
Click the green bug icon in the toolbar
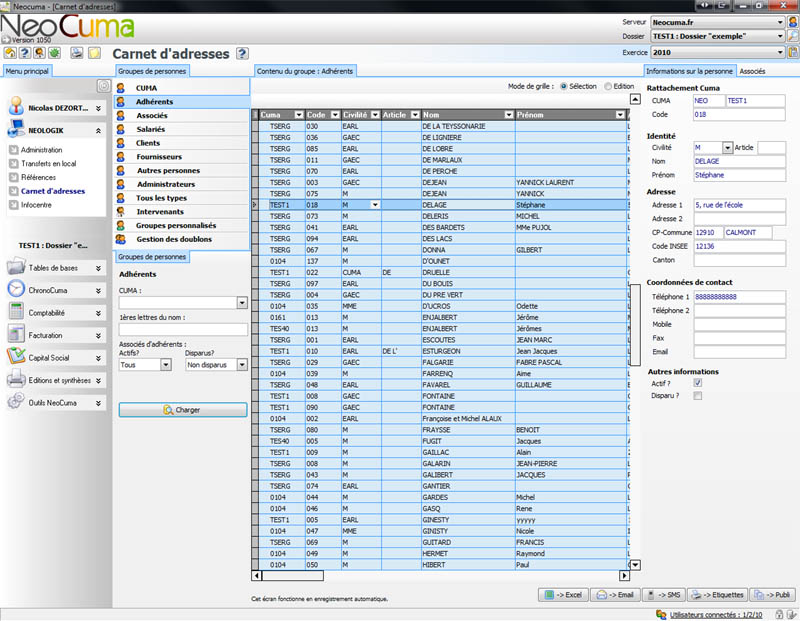pos(54,53)
